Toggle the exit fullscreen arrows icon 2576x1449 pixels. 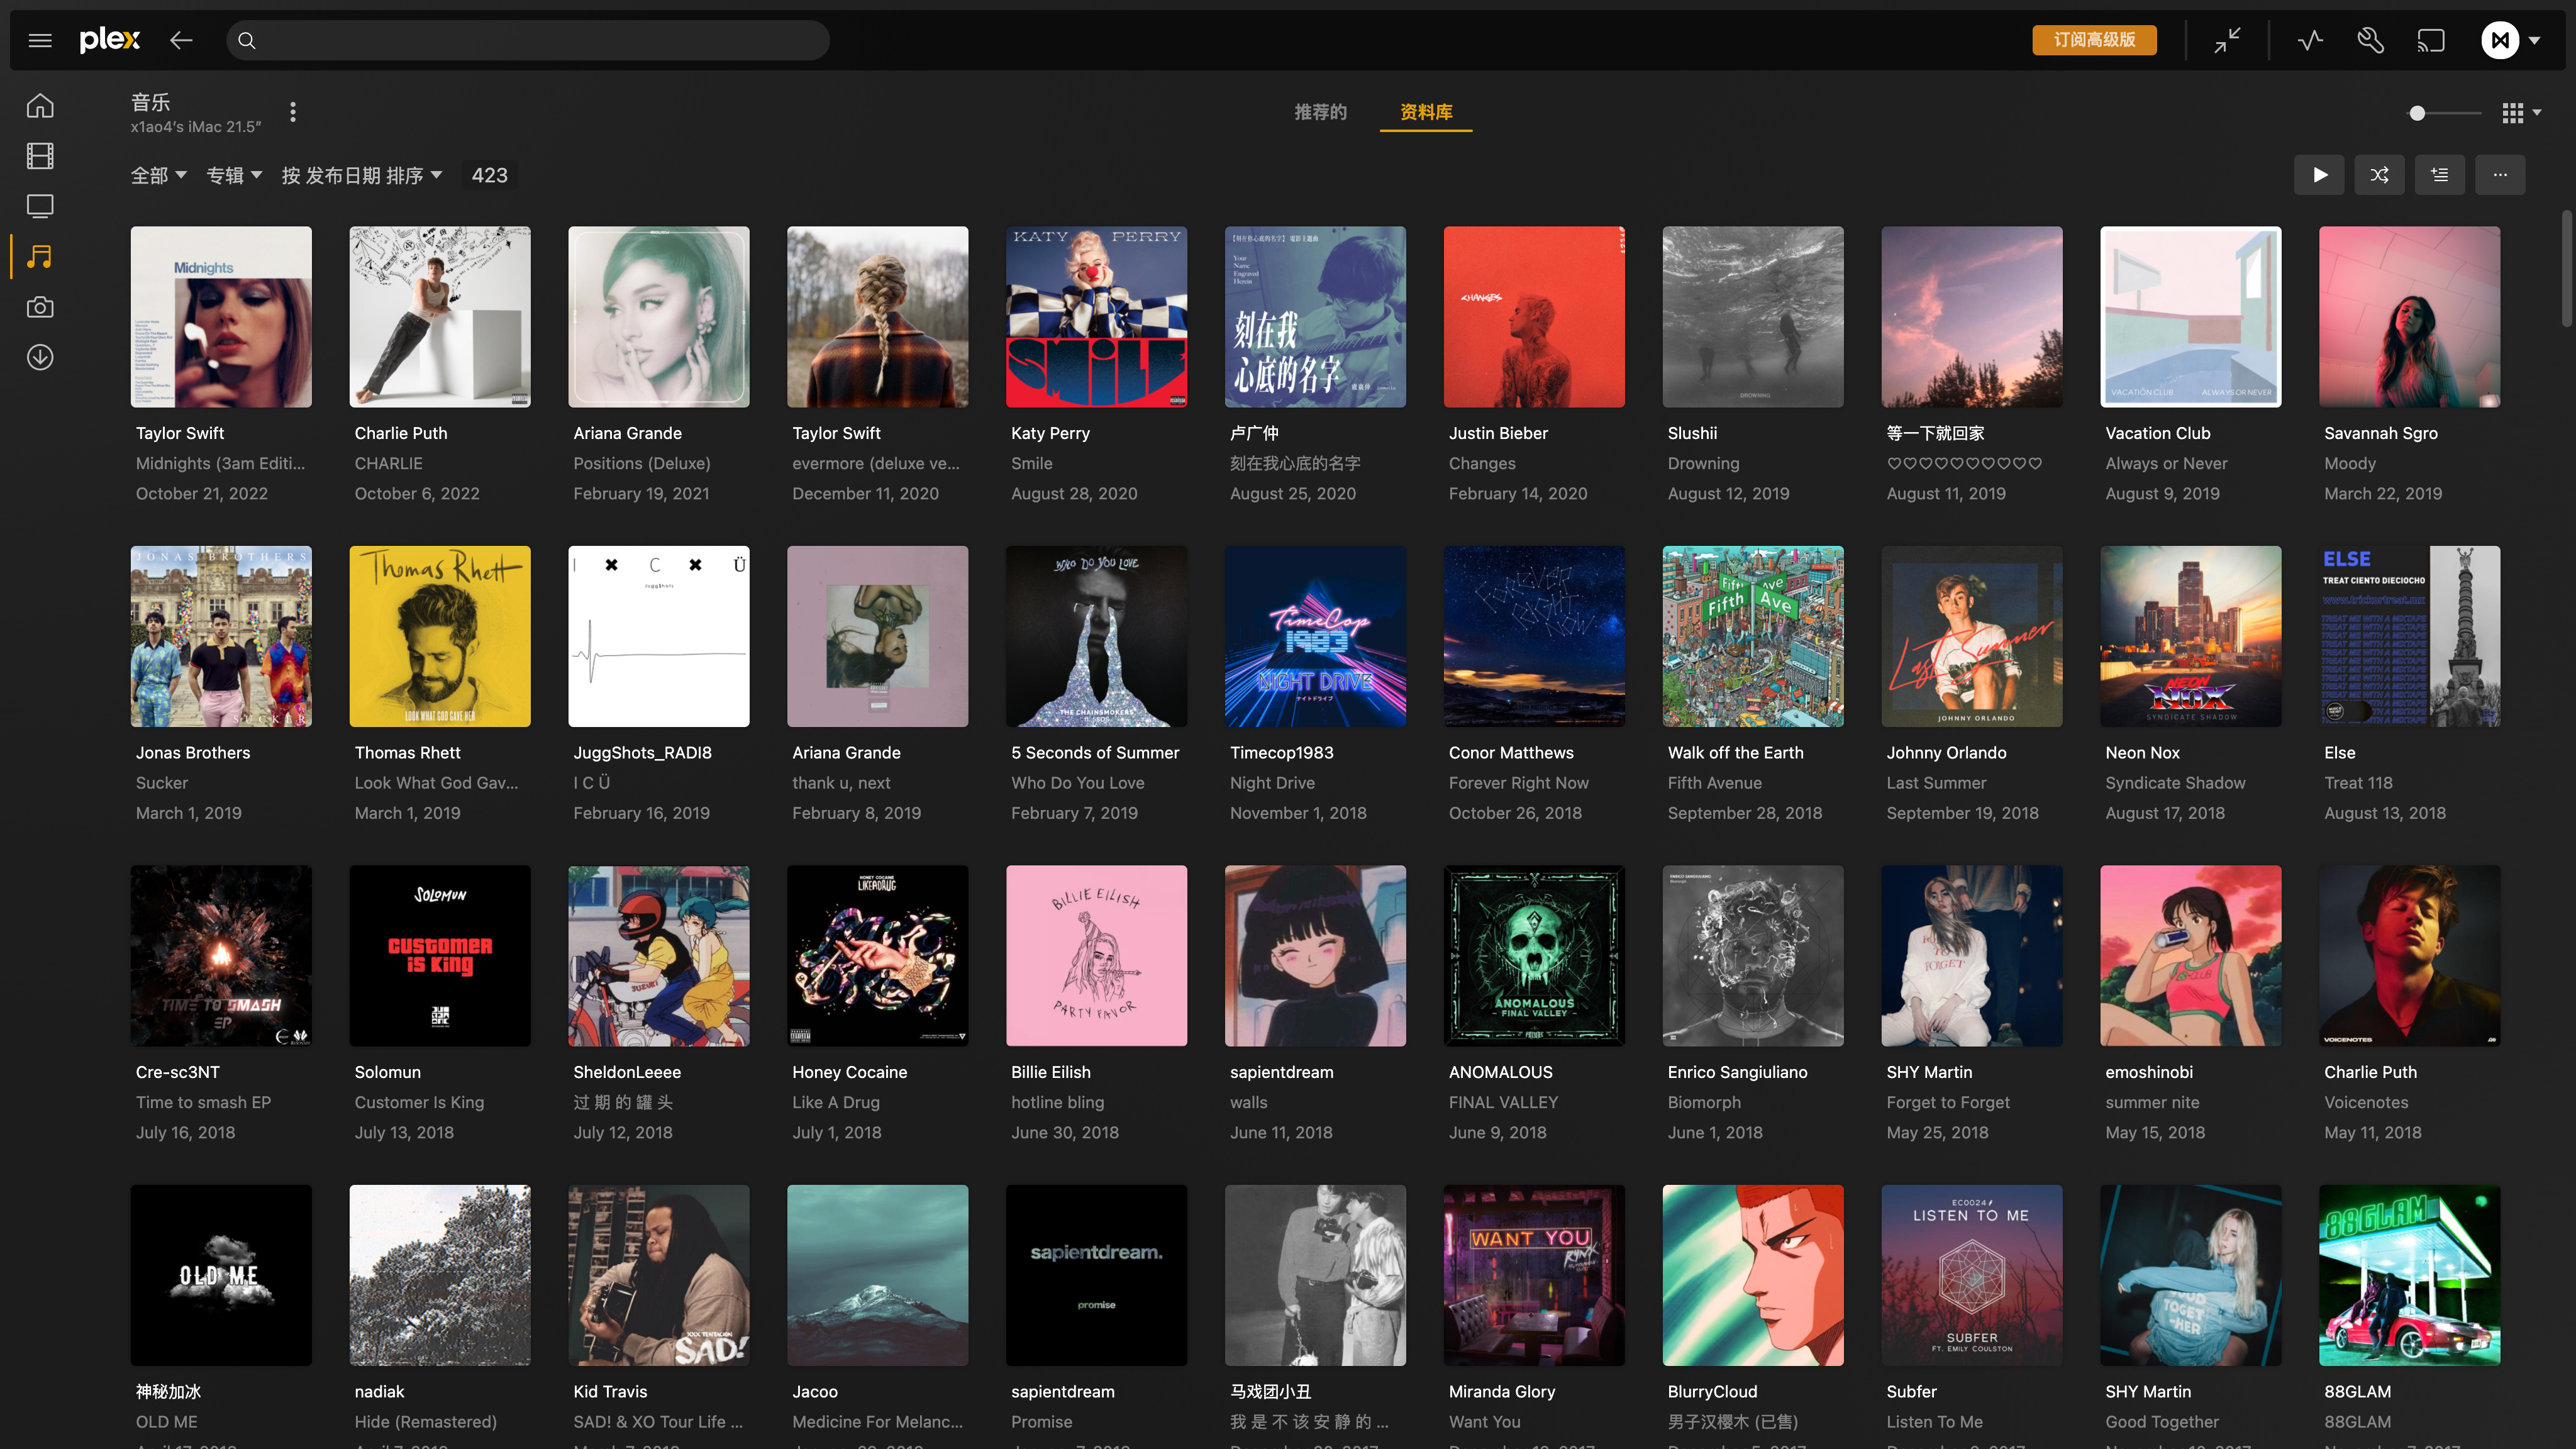[2227, 40]
